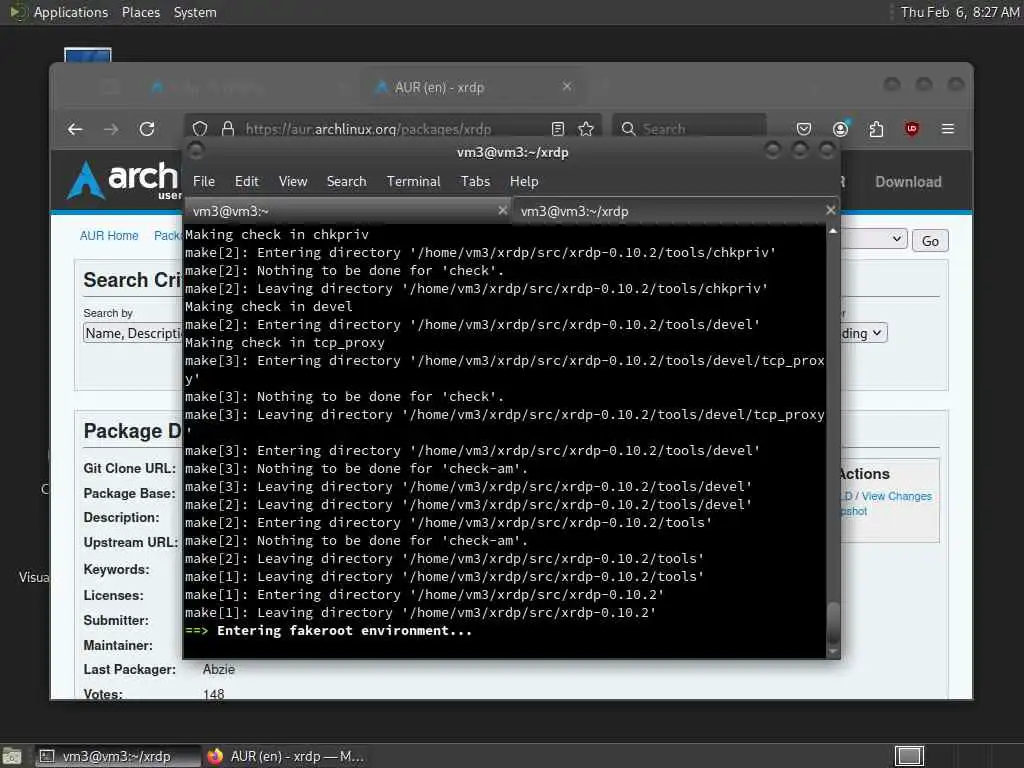Close the vm3@vm3:~ terminal tab
This screenshot has height=768, width=1024.
pos(502,210)
